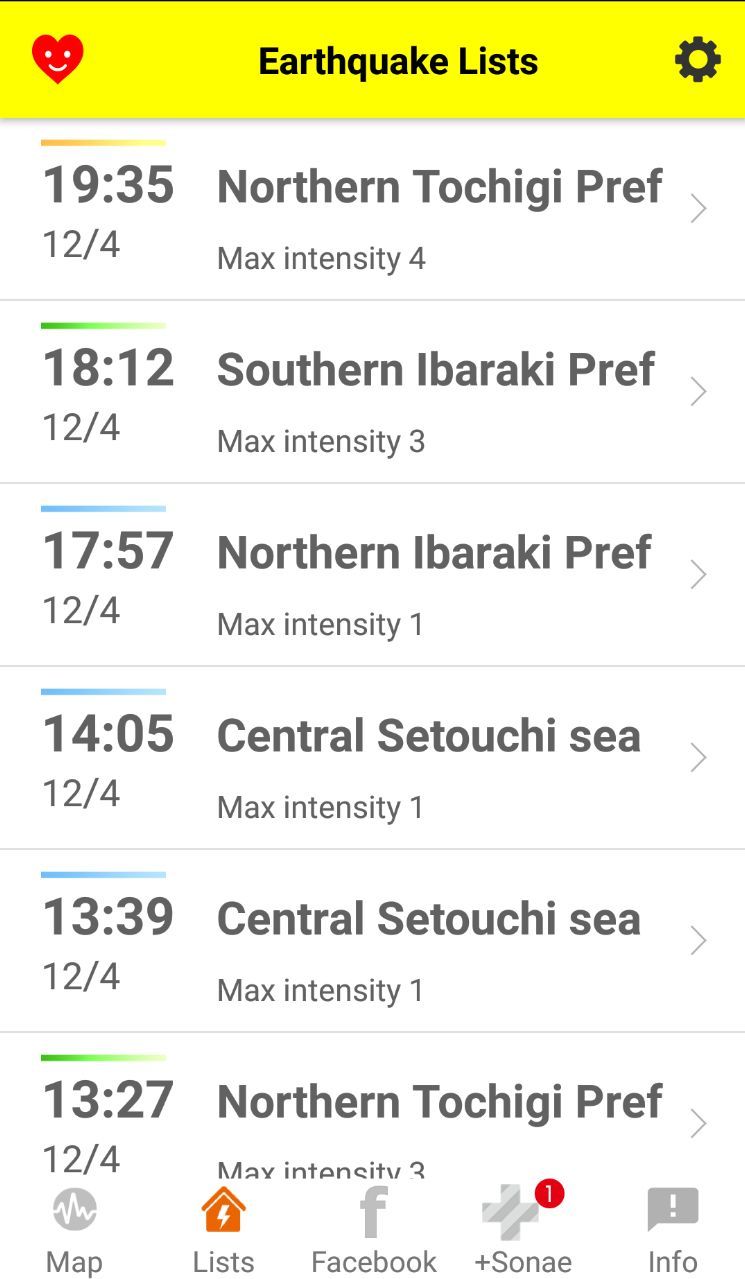Screen dimensions: 745x1279
Task: Tap chevron for 14:05 Central Setouchi sea
Action: point(698,758)
